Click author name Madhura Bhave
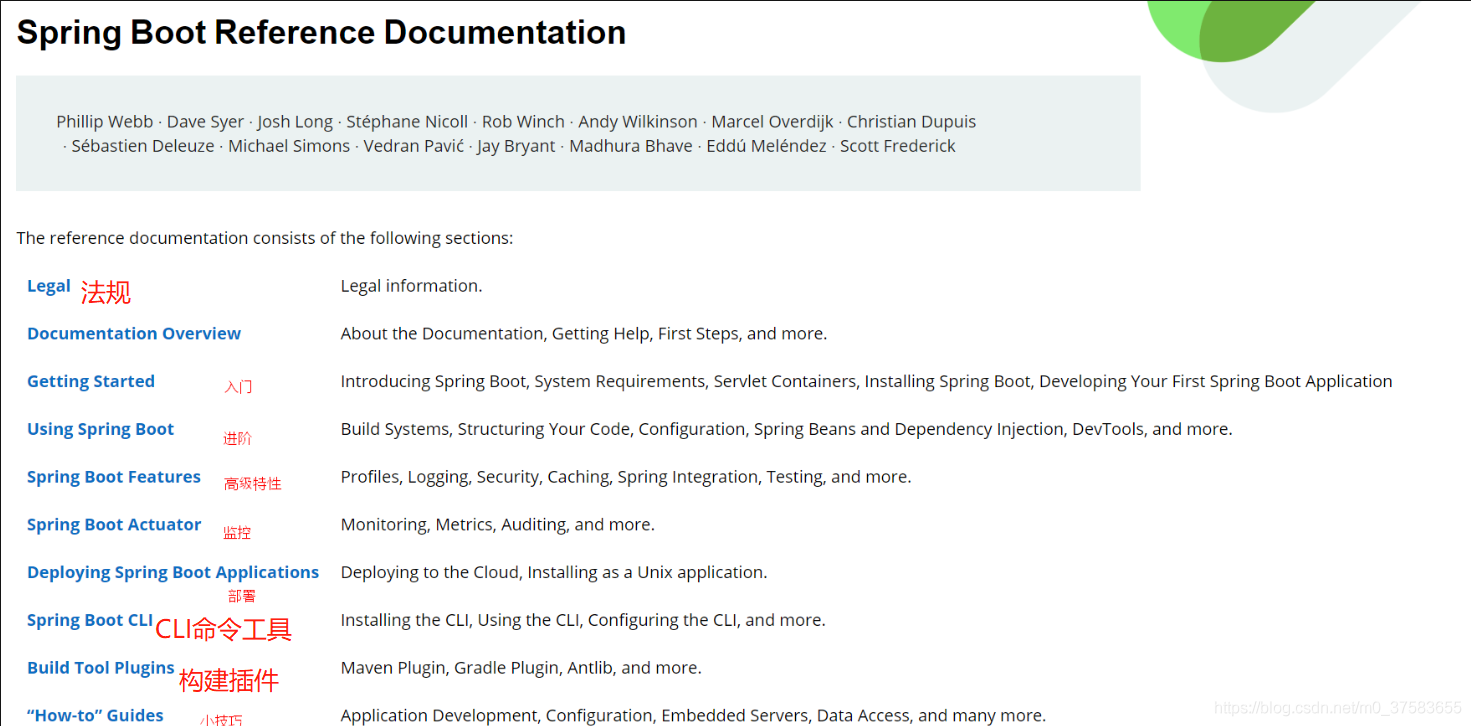1471x726 pixels. click(x=631, y=146)
